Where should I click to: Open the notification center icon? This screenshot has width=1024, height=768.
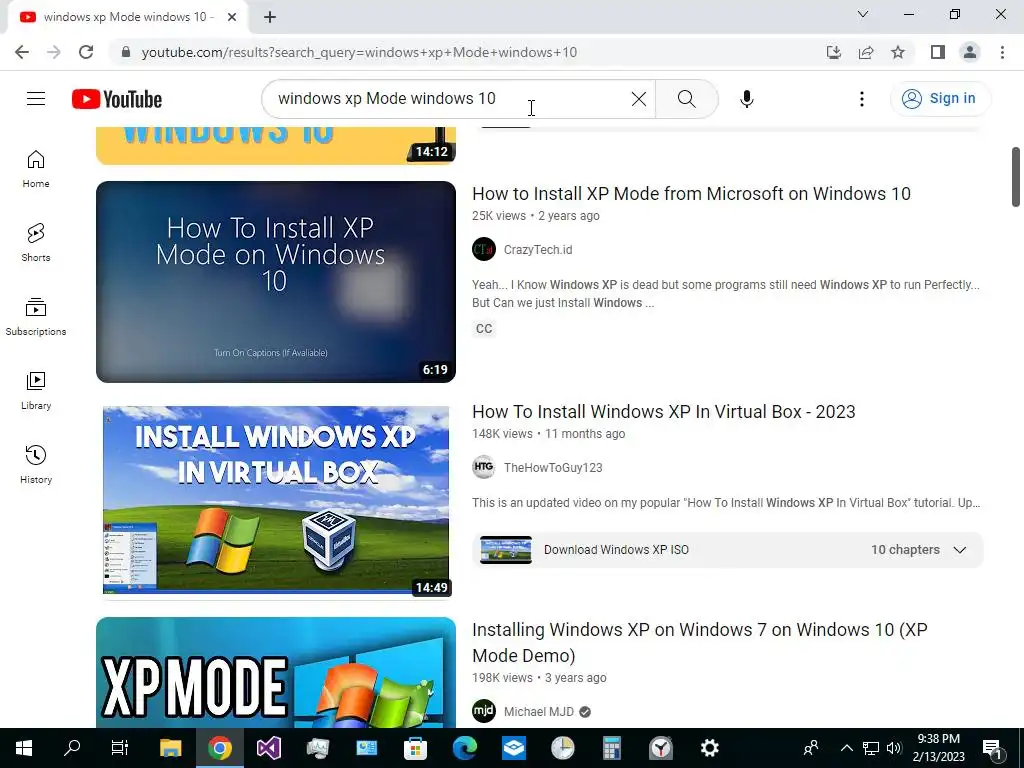[993, 748]
